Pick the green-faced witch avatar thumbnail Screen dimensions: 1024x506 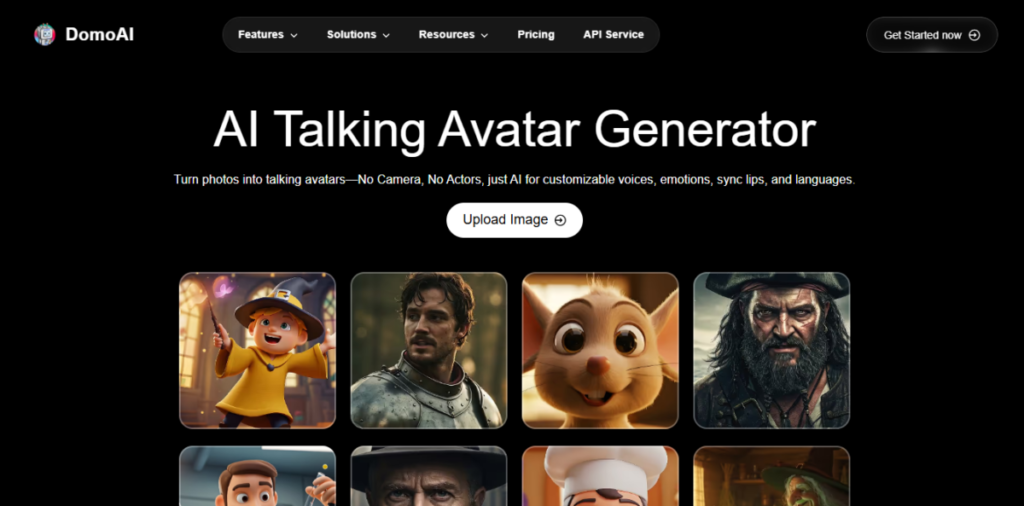point(771,477)
